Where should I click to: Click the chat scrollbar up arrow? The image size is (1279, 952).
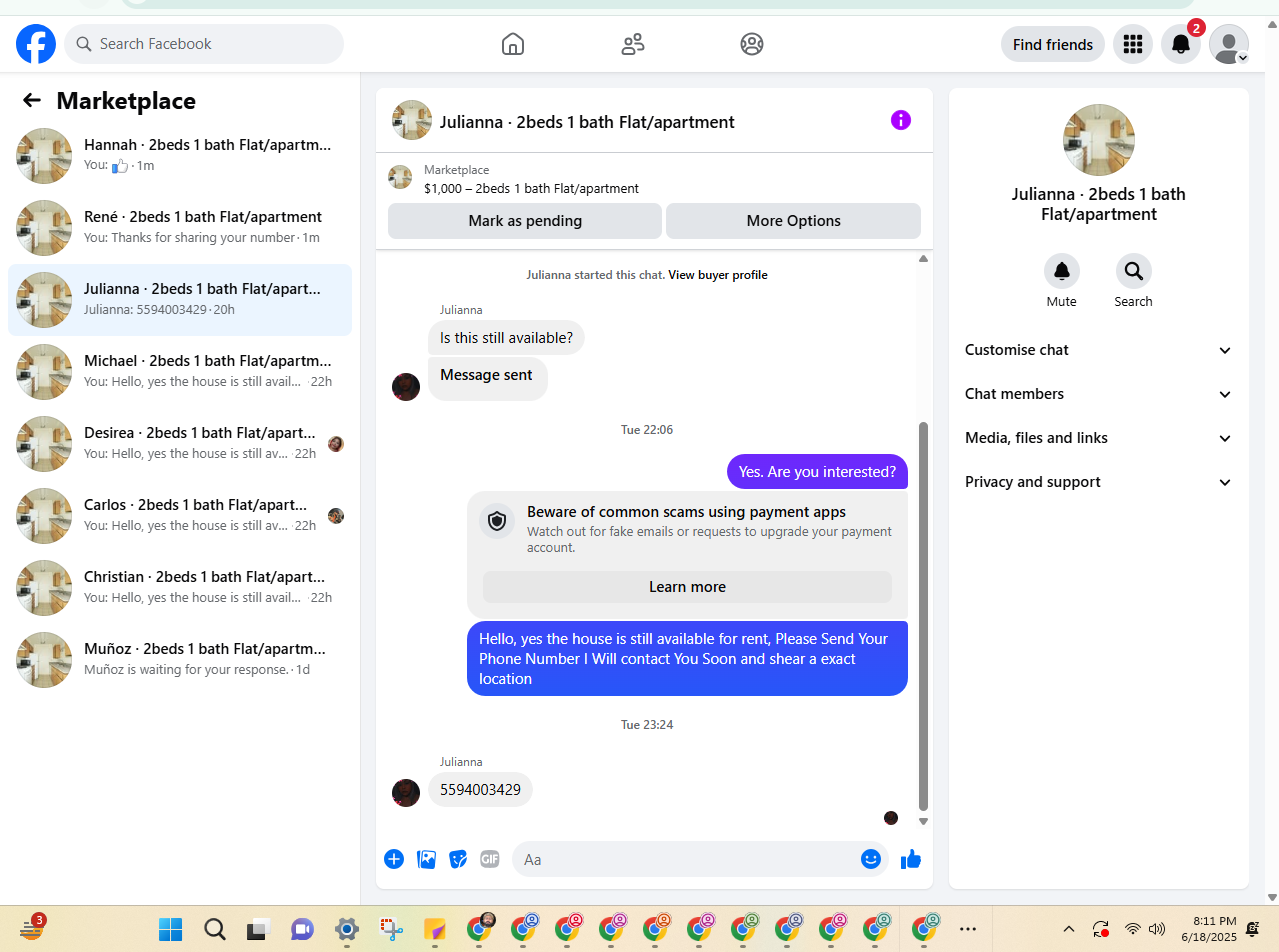(x=923, y=259)
